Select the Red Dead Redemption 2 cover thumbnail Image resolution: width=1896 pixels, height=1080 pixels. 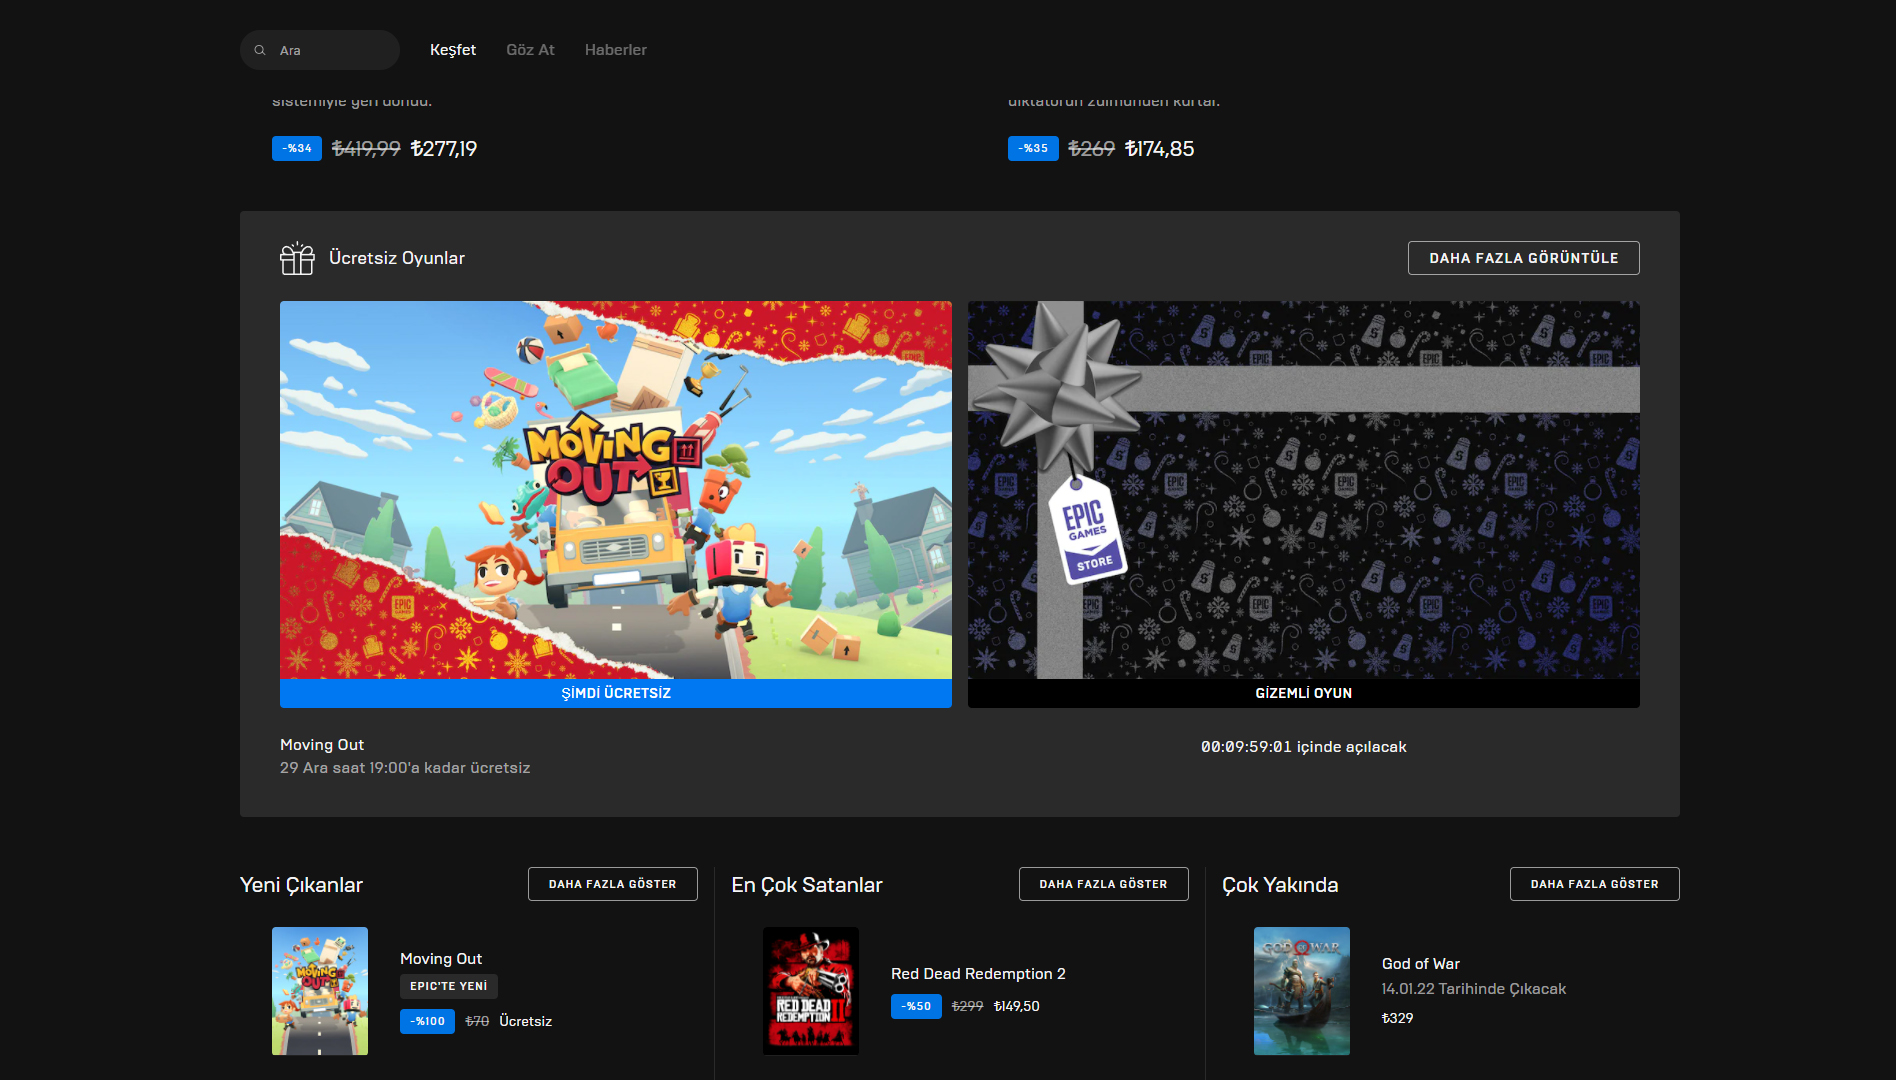click(810, 990)
